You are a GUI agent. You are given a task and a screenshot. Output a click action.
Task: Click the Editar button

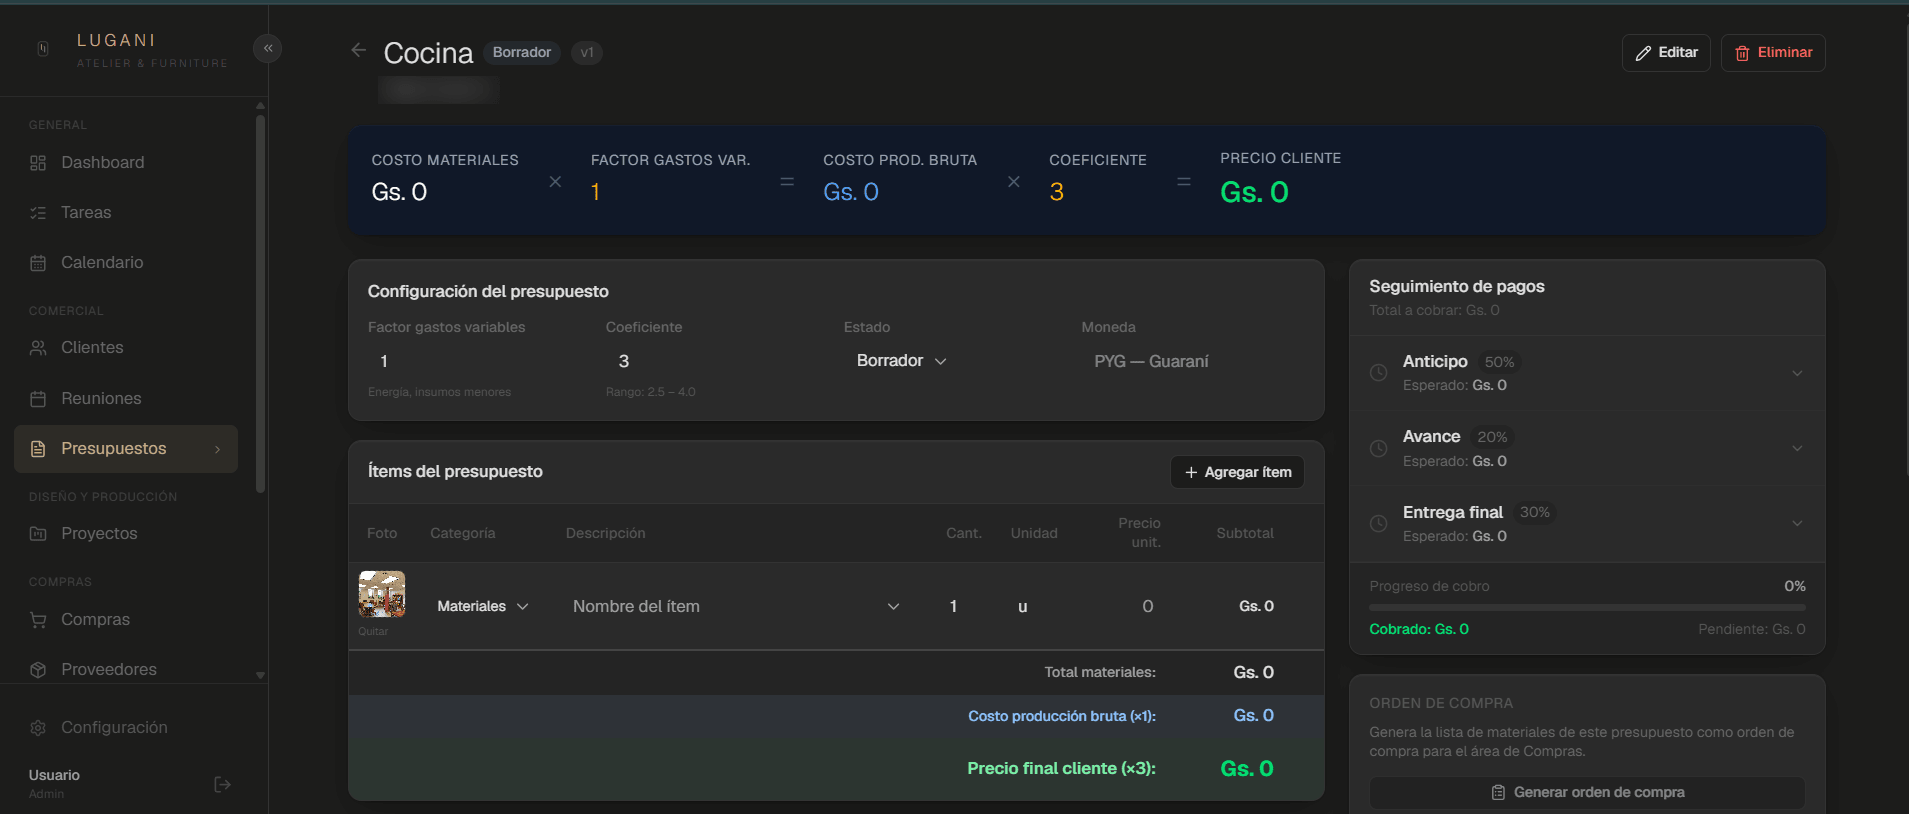pyautogui.click(x=1666, y=53)
